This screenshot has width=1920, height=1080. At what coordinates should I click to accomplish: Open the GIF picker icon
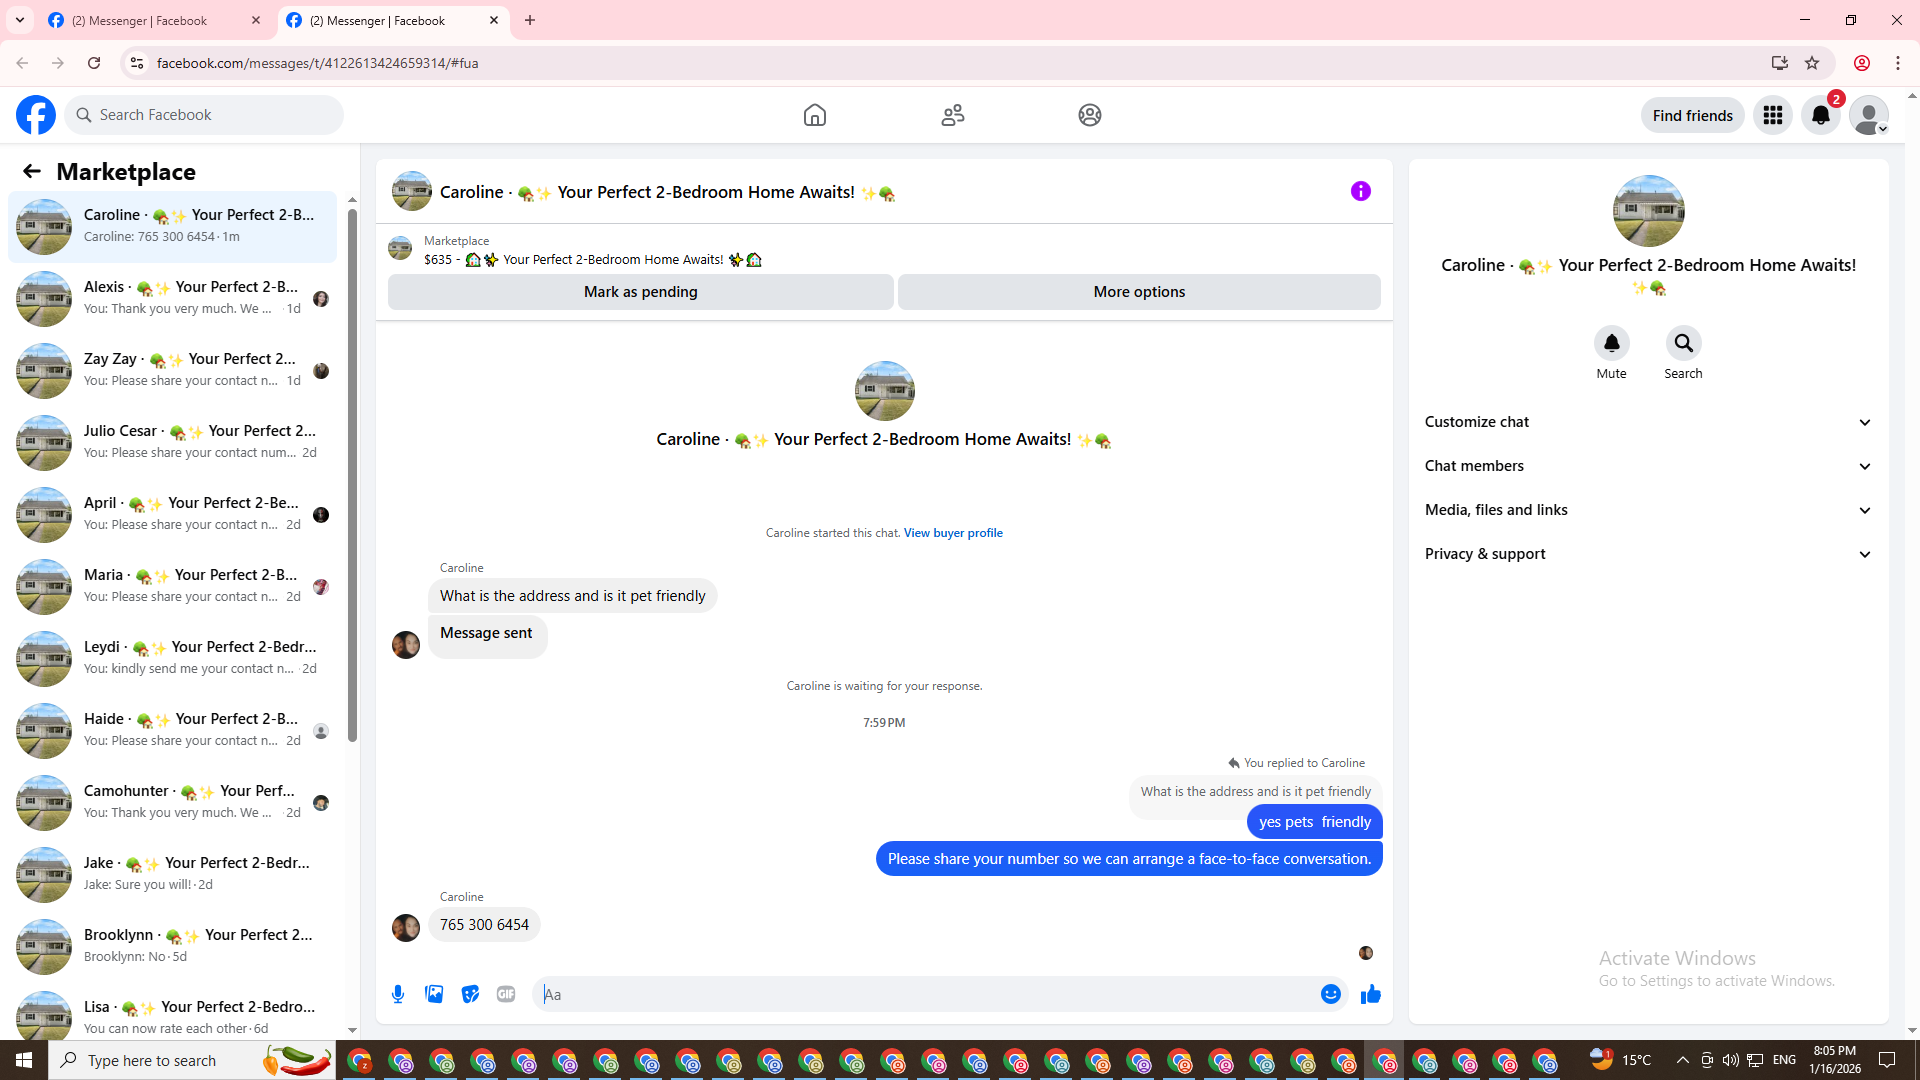506,994
